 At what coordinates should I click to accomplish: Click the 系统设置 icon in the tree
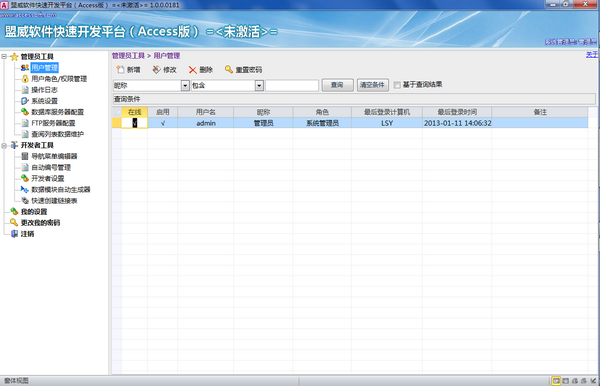point(24,101)
